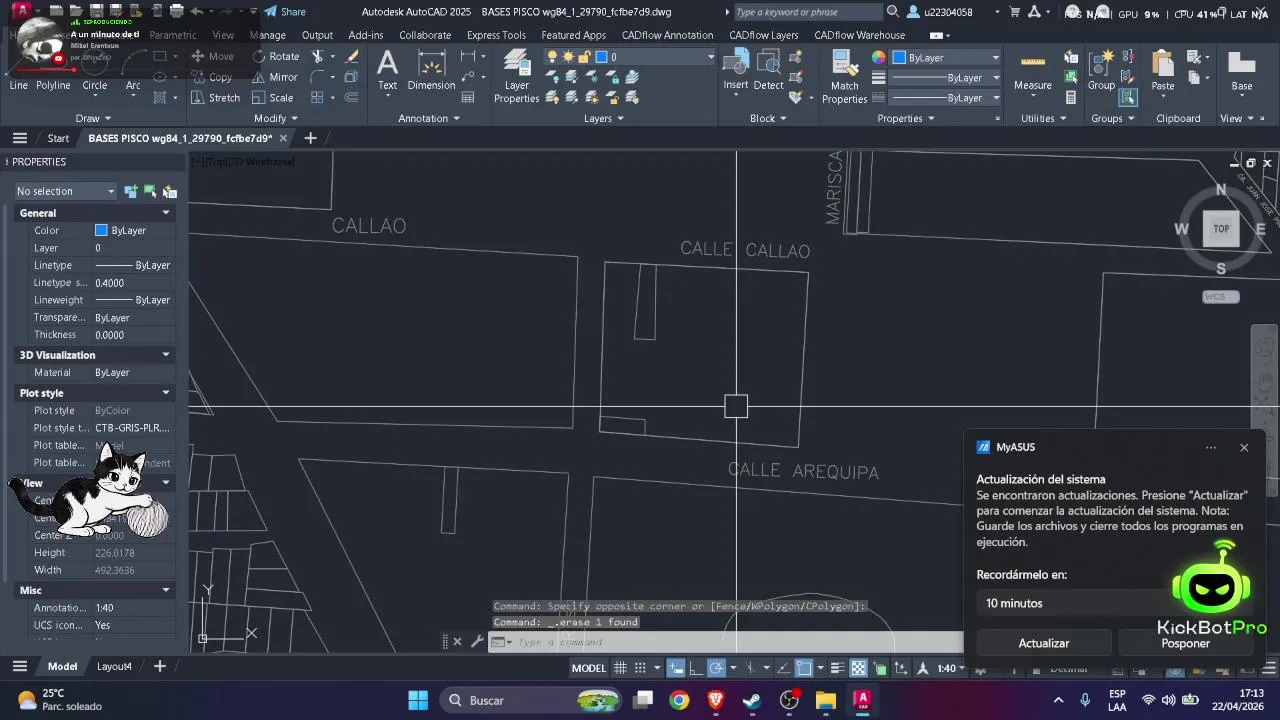Toggle drawing grid display in status bar
Screen dimensions: 1280x720
[620, 668]
